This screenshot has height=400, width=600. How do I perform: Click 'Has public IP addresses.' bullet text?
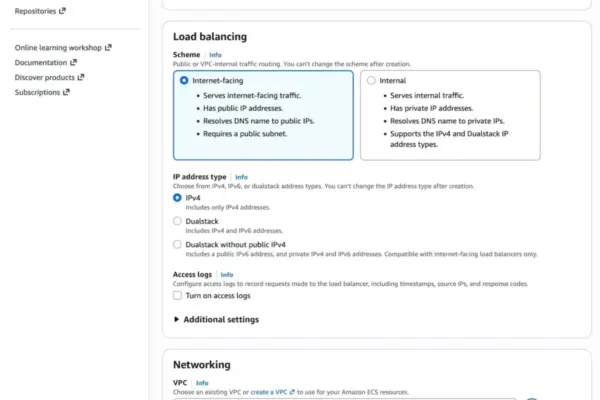point(243,108)
